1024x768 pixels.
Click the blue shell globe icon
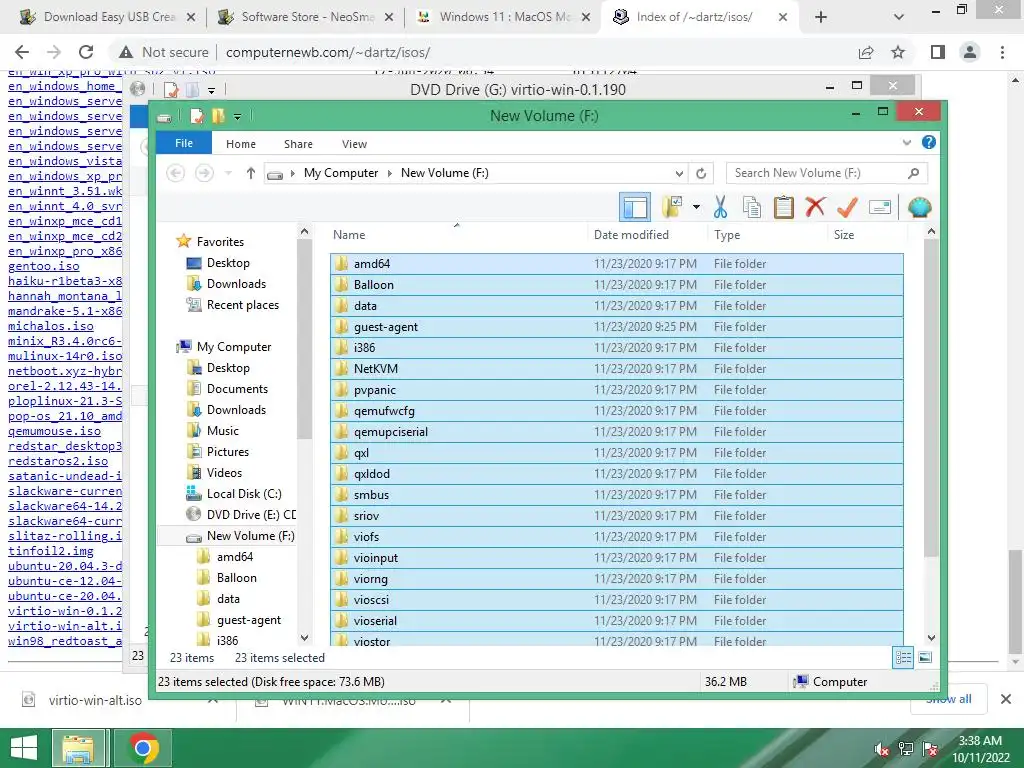point(920,208)
